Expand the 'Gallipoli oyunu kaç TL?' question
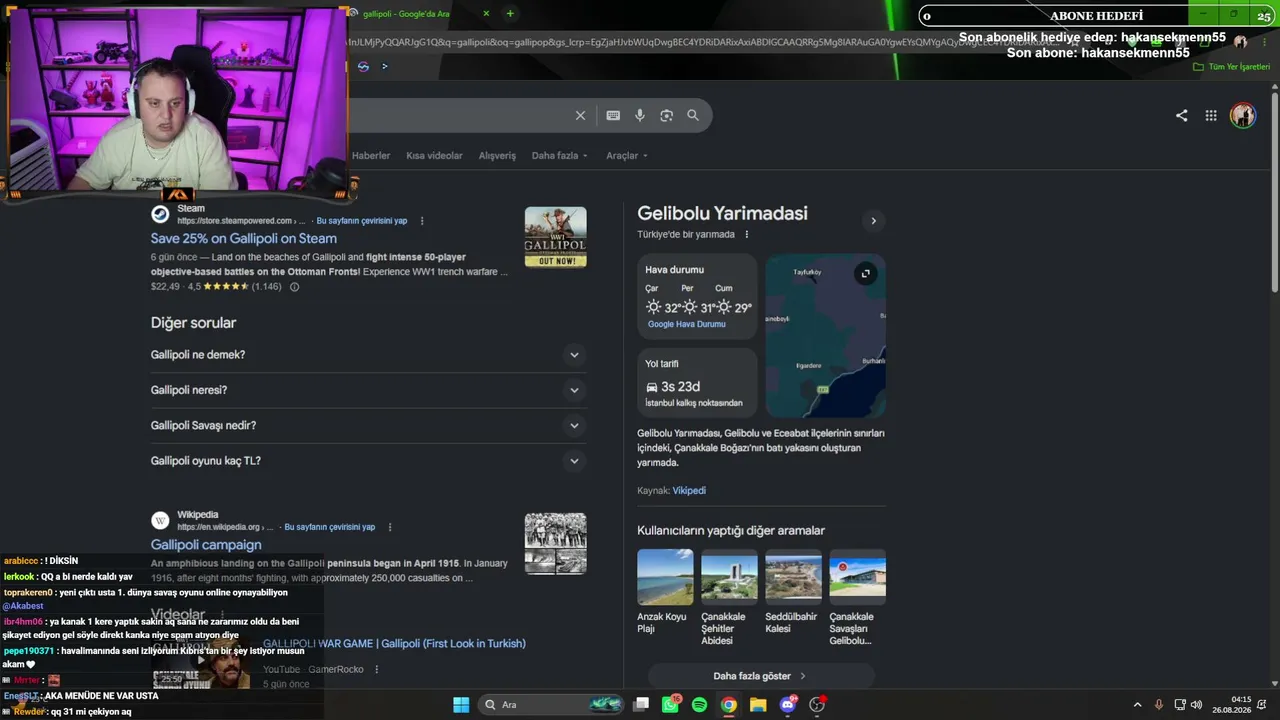Image resolution: width=1280 pixels, height=720 pixels. click(368, 461)
